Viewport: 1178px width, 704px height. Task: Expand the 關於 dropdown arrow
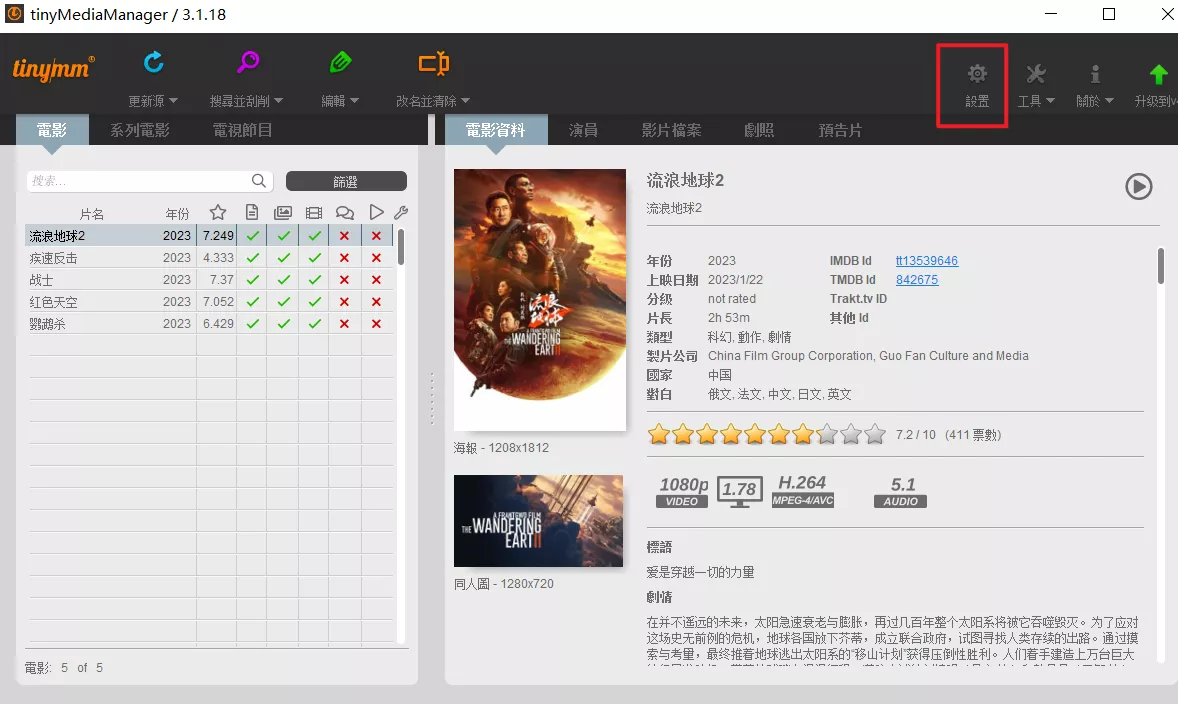pyautogui.click(x=1109, y=101)
